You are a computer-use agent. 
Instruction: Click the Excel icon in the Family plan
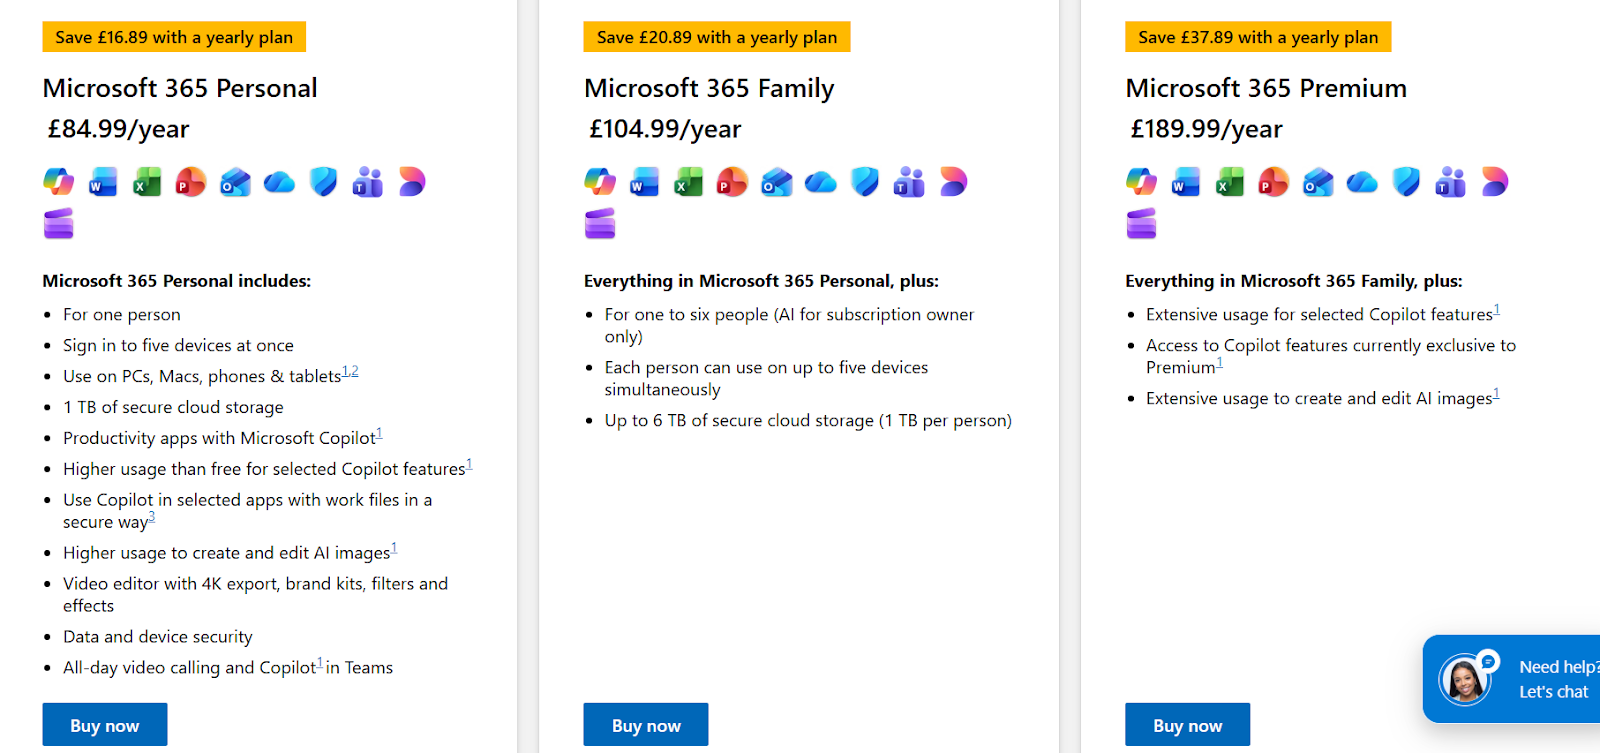688,182
